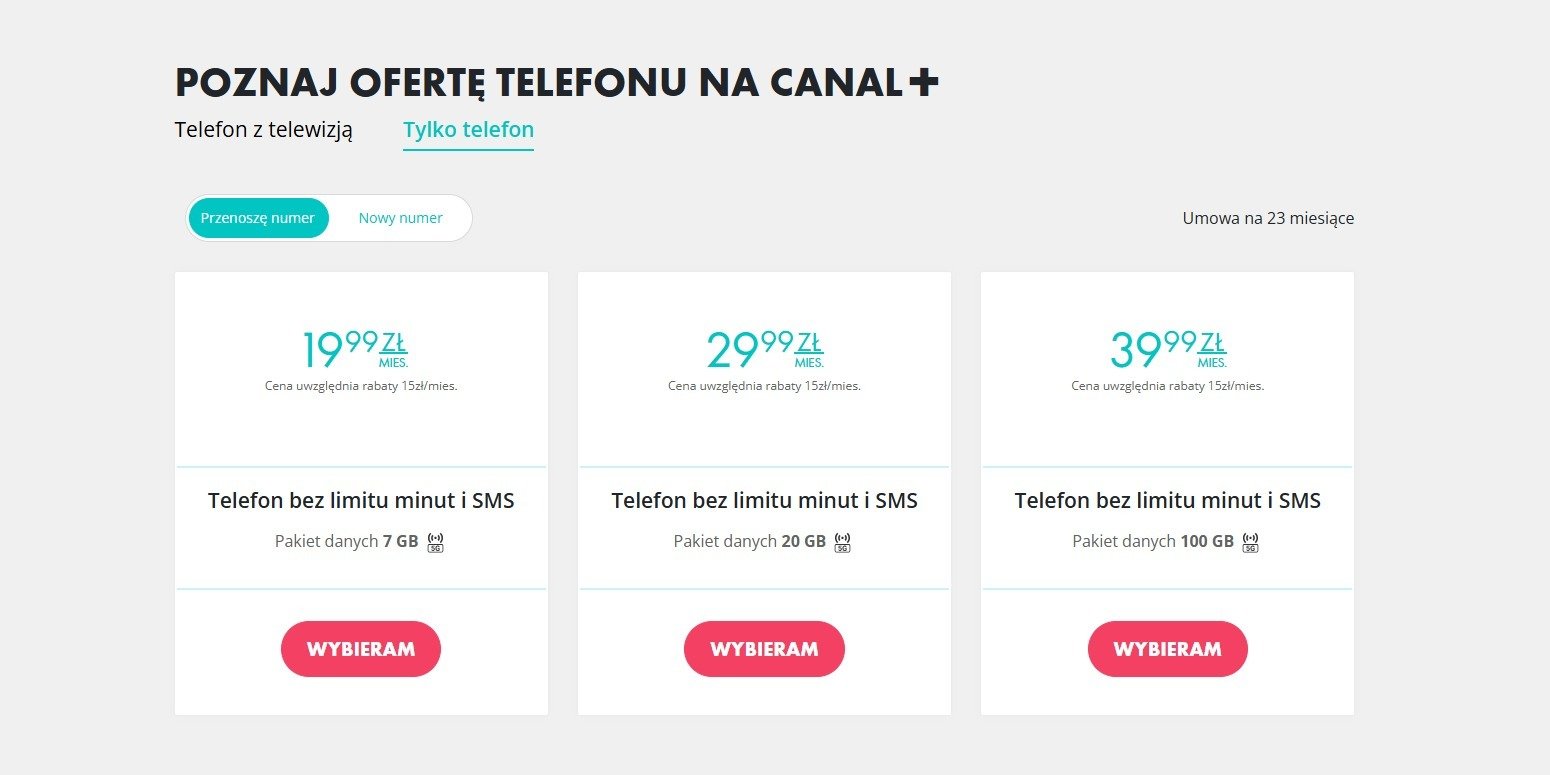Switch to the Nowy numer option

pyautogui.click(x=399, y=217)
